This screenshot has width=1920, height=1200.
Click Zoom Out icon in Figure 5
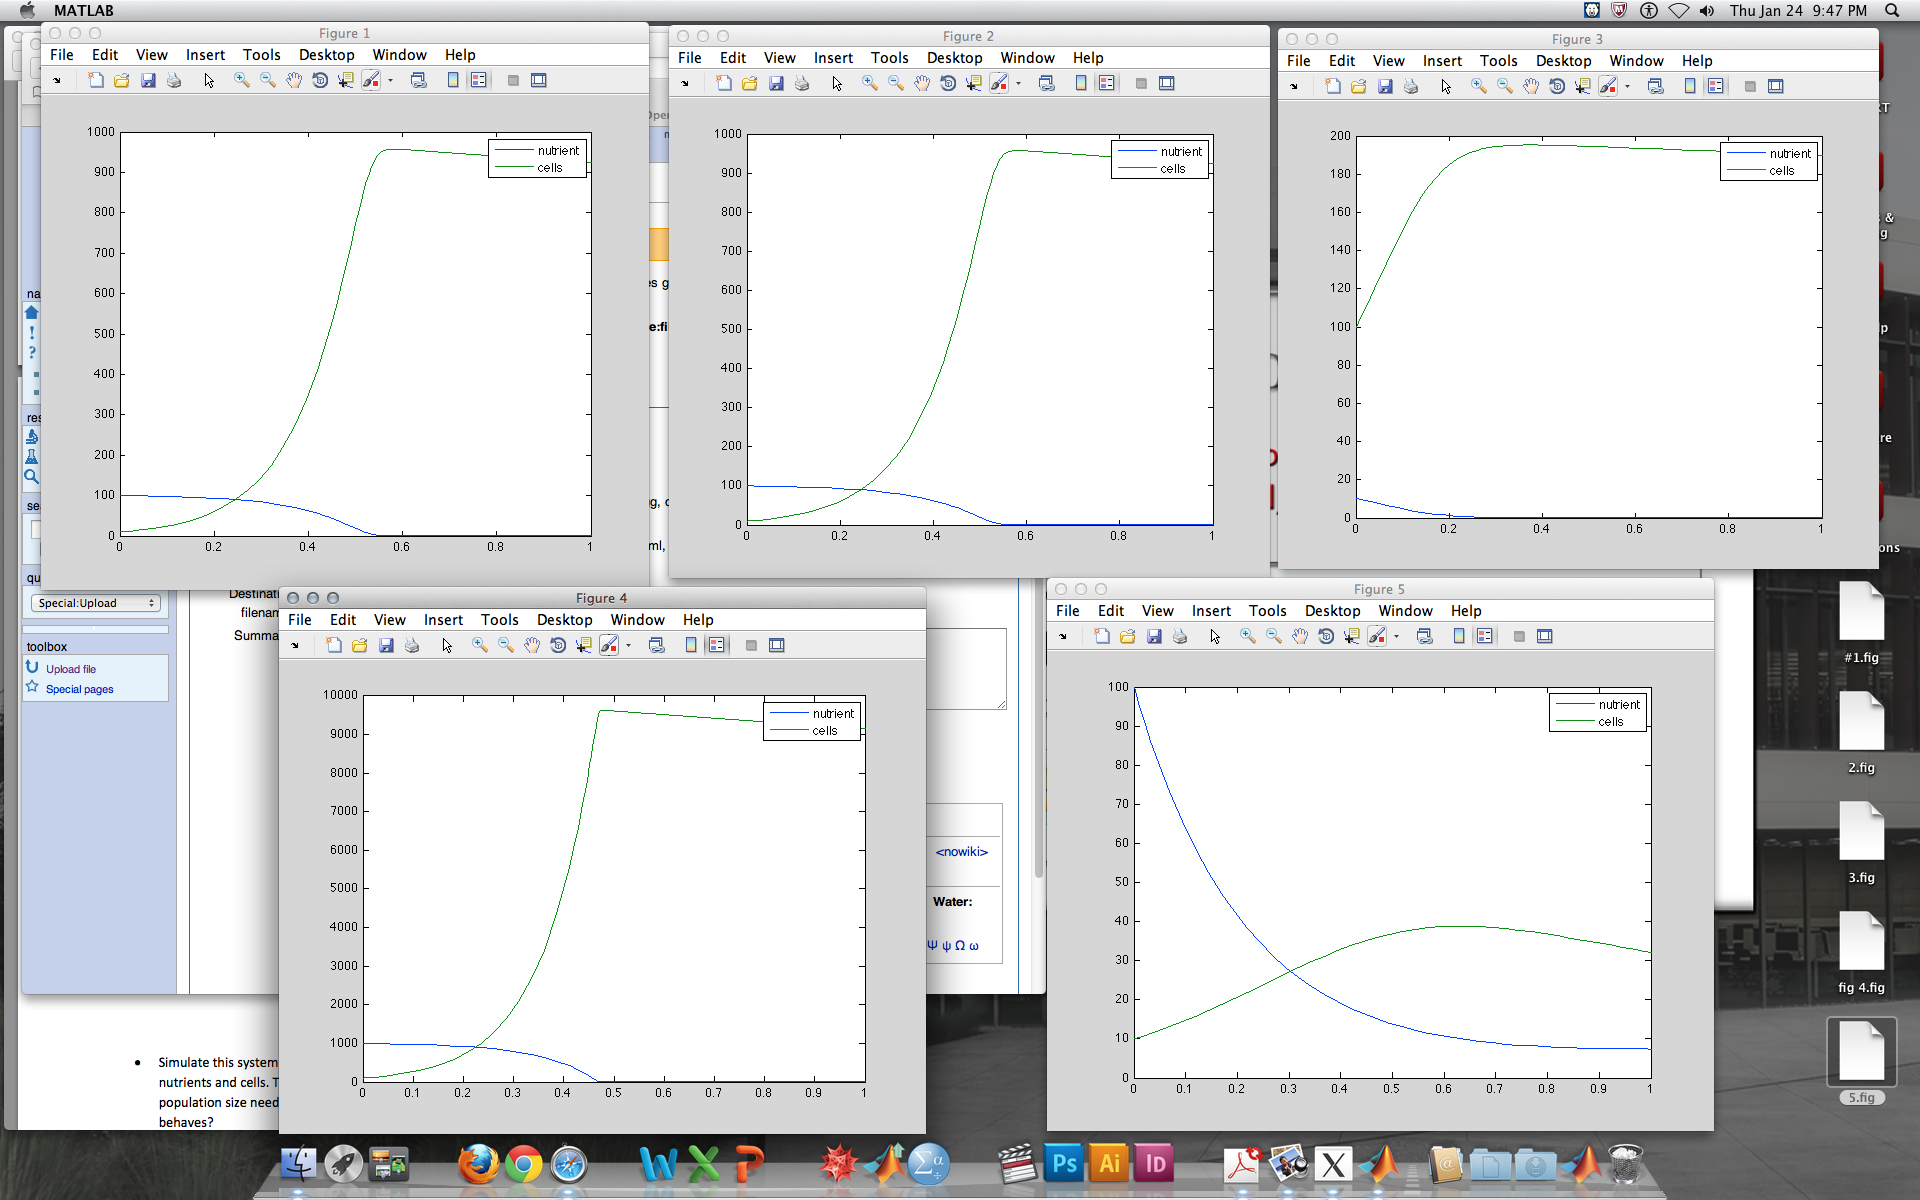pyautogui.click(x=1274, y=636)
